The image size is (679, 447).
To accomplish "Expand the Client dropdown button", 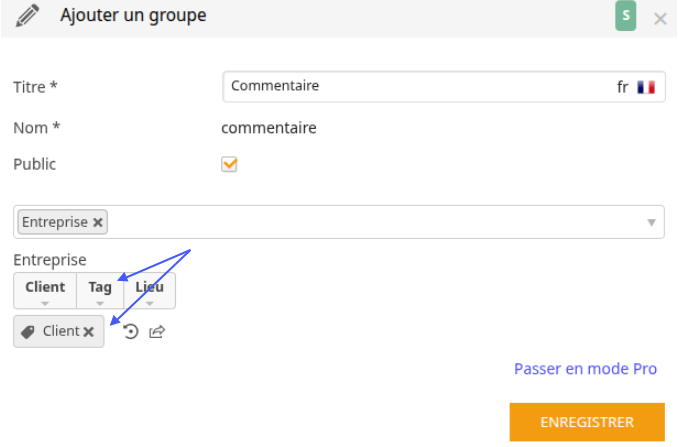I will click(45, 291).
